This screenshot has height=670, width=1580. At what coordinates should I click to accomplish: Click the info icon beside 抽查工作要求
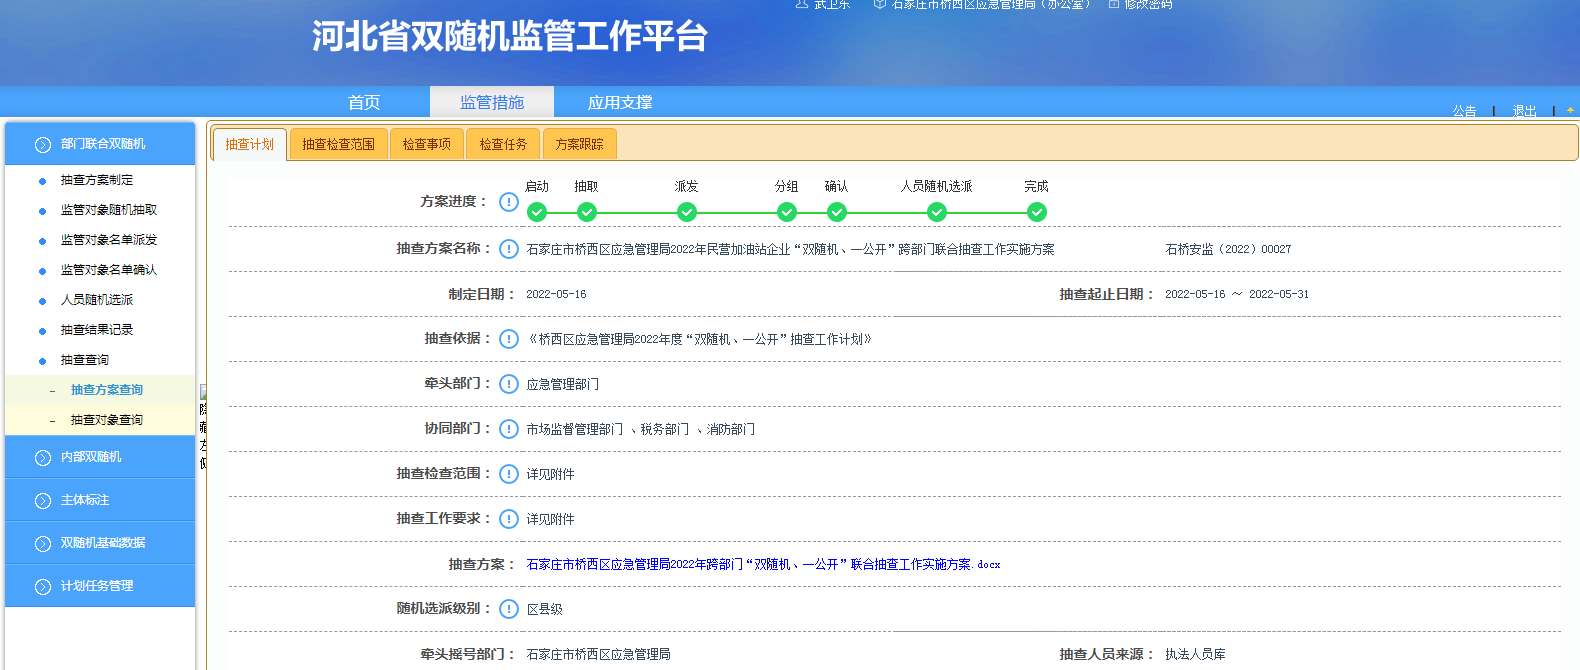point(509,519)
